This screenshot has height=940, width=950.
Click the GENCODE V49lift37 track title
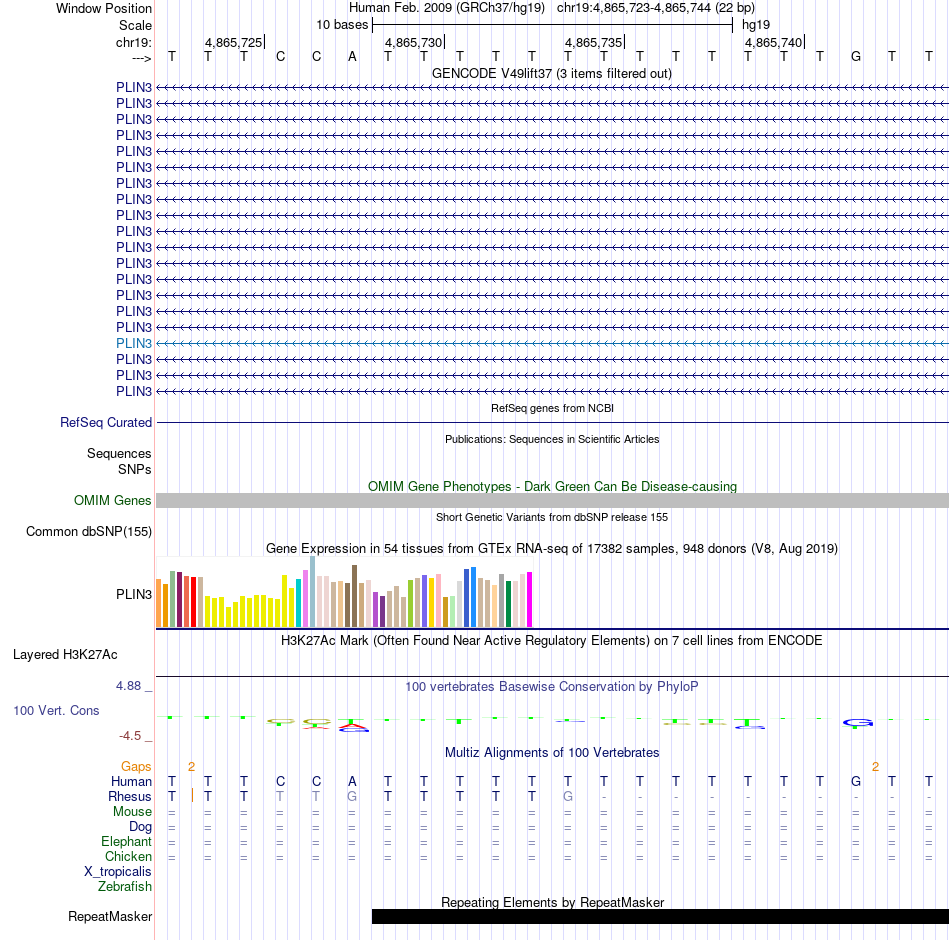click(x=551, y=73)
